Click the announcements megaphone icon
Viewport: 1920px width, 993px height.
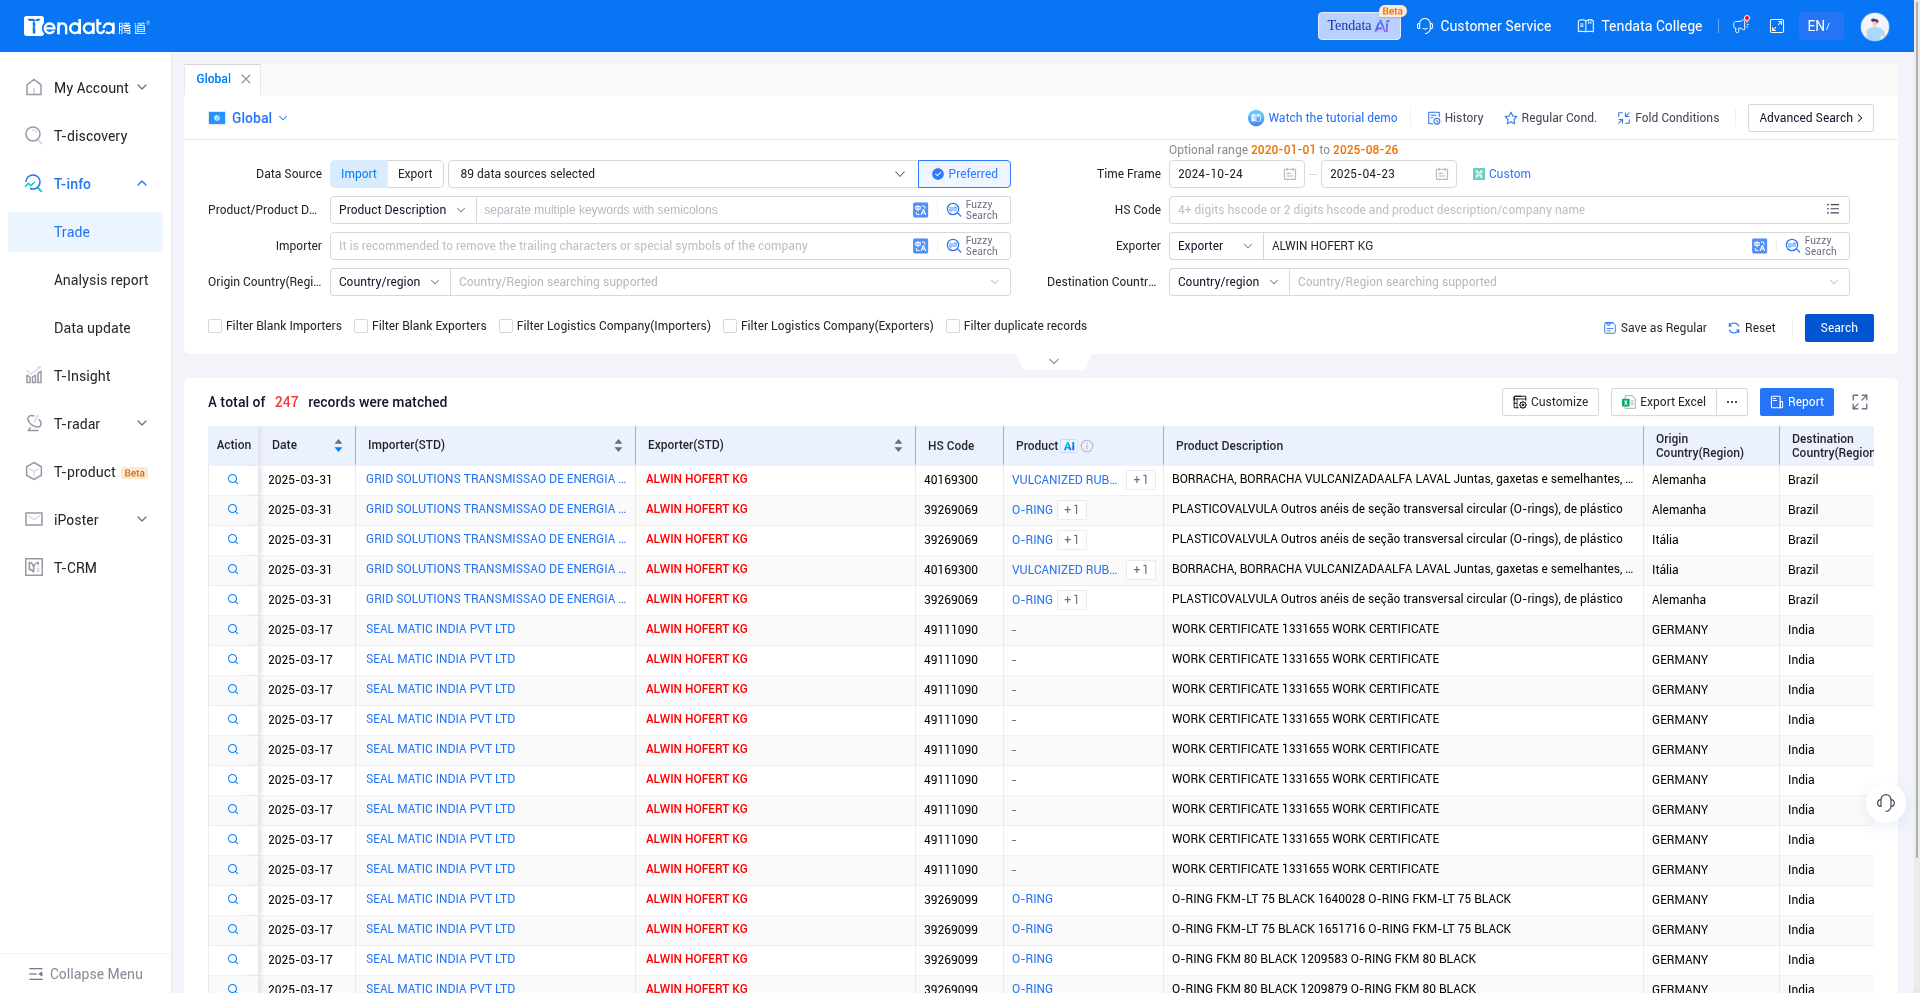(1741, 26)
